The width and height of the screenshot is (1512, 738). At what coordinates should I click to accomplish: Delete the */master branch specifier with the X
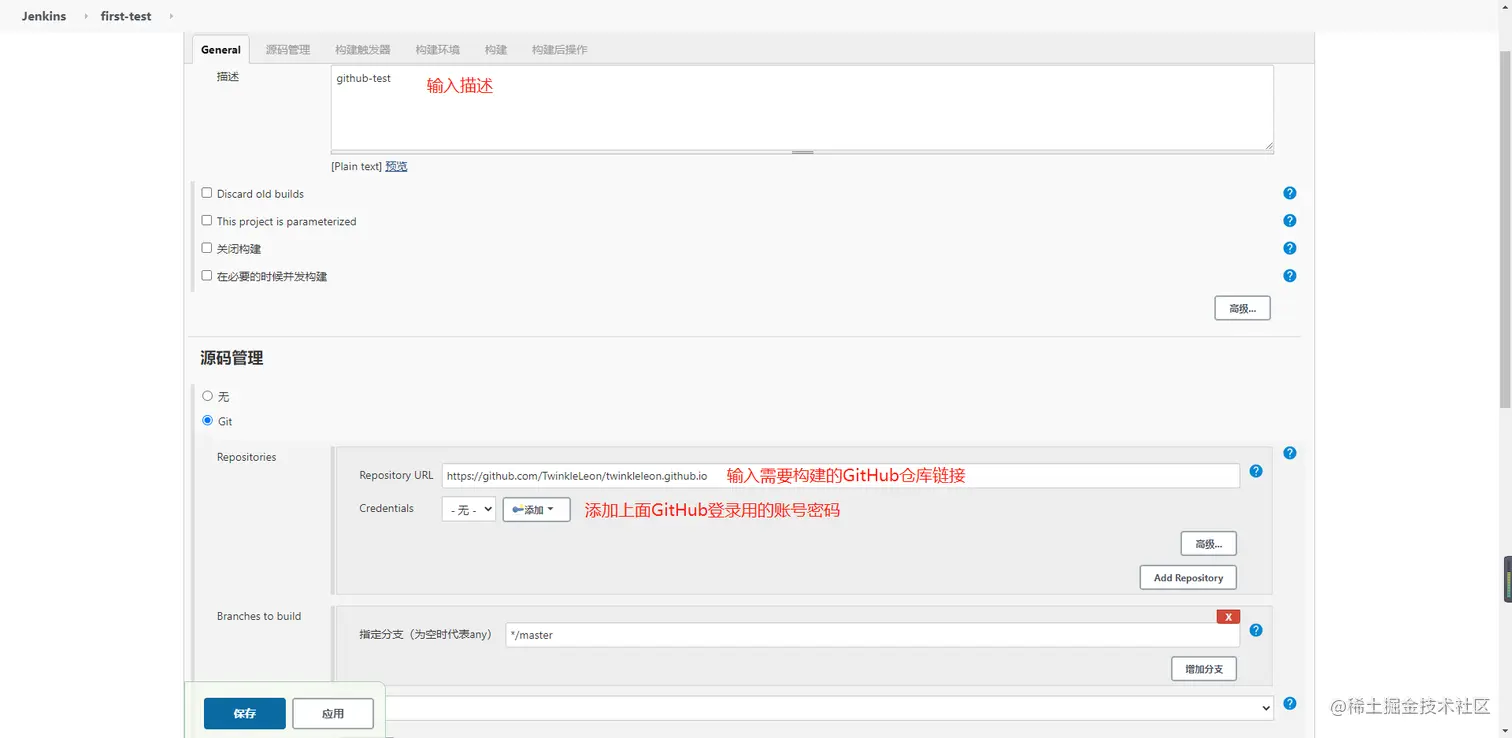pos(1227,616)
